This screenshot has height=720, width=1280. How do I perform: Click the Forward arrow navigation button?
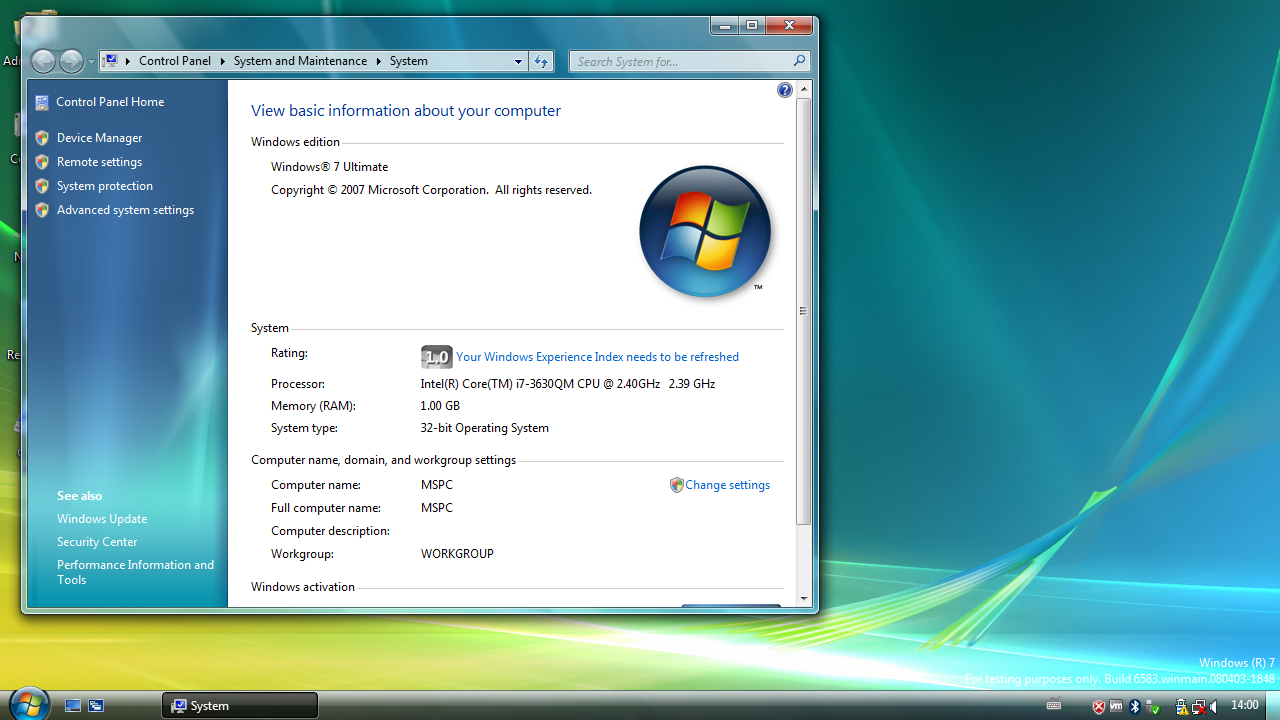71,61
